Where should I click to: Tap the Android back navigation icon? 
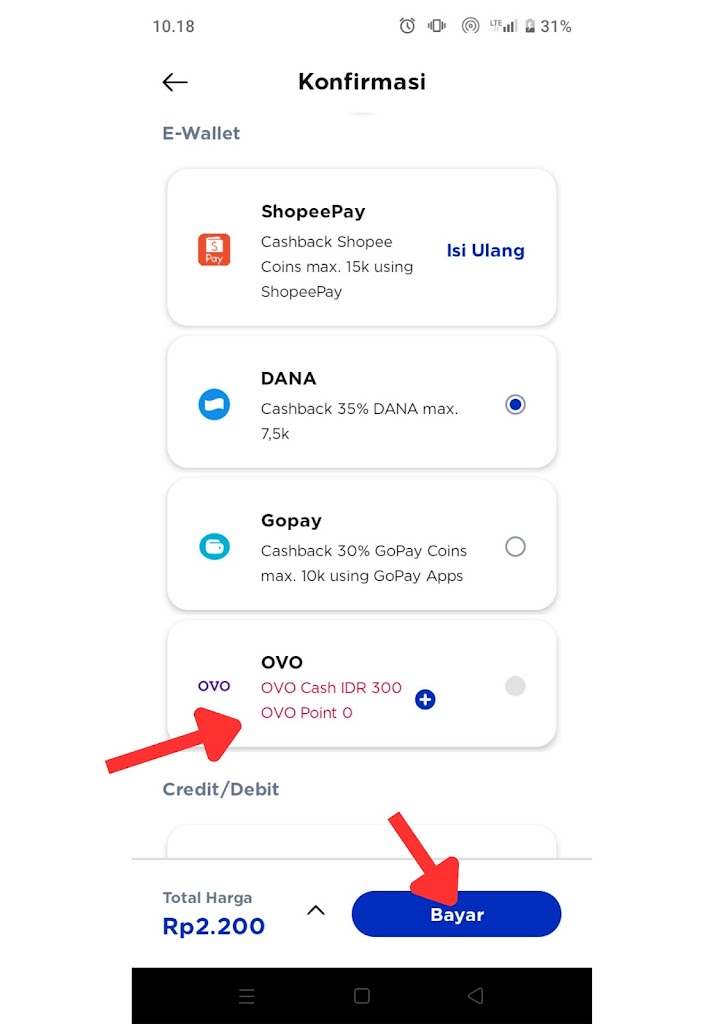coord(476,995)
